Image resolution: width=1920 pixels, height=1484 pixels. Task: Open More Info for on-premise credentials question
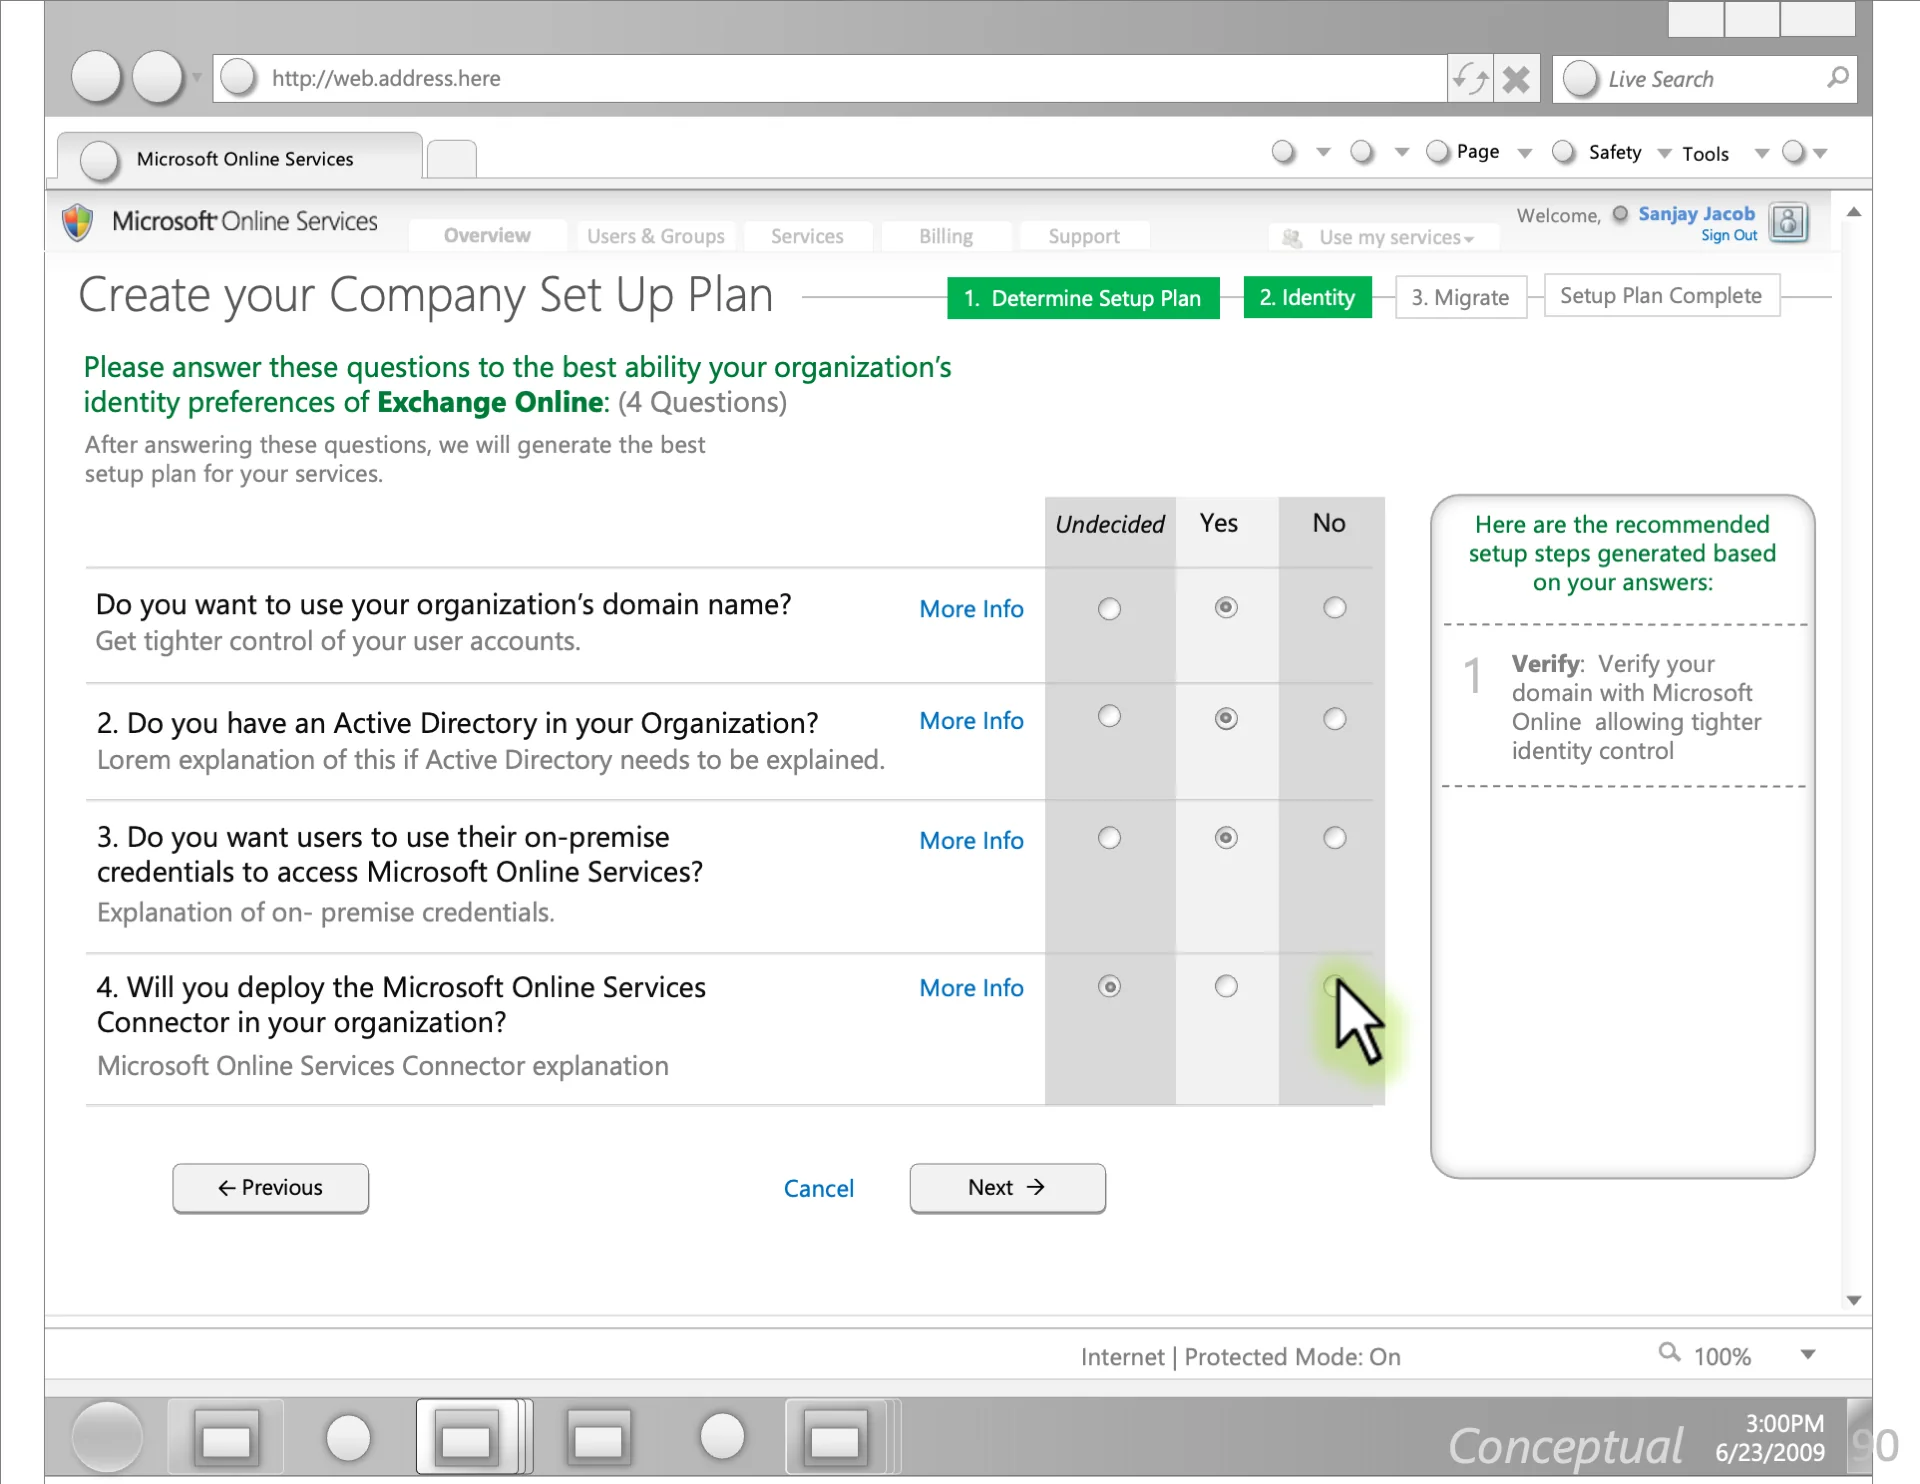click(971, 840)
